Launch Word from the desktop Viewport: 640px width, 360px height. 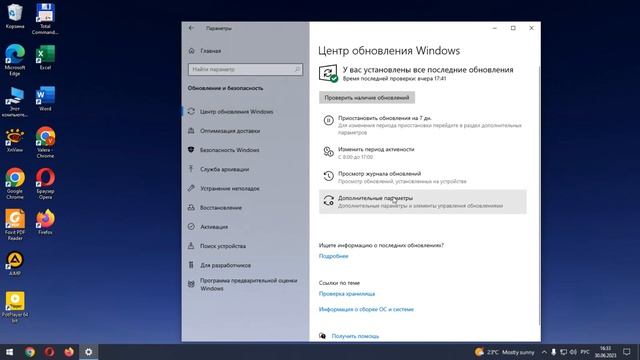pos(45,98)
